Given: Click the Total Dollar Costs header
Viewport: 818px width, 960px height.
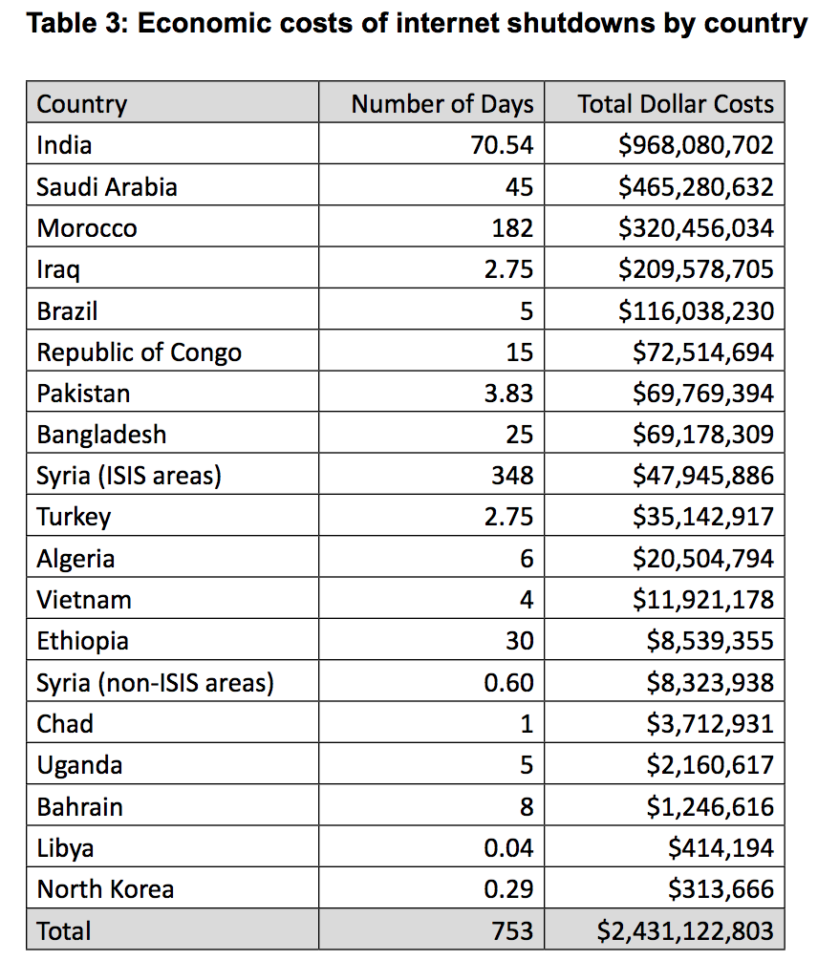Looking at the screenshot, I should [x=664, y=102].
